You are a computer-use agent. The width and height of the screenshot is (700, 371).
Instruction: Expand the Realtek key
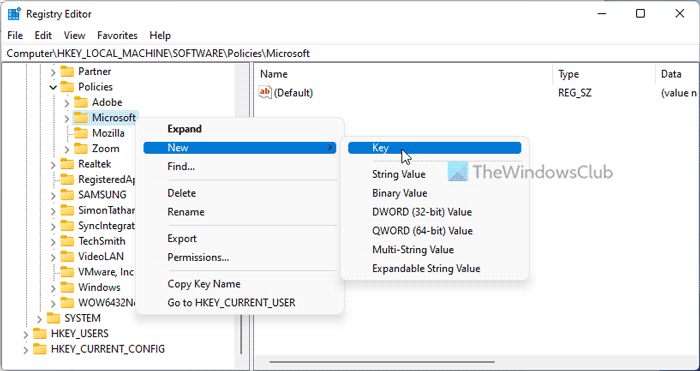(x=53, y=164)
